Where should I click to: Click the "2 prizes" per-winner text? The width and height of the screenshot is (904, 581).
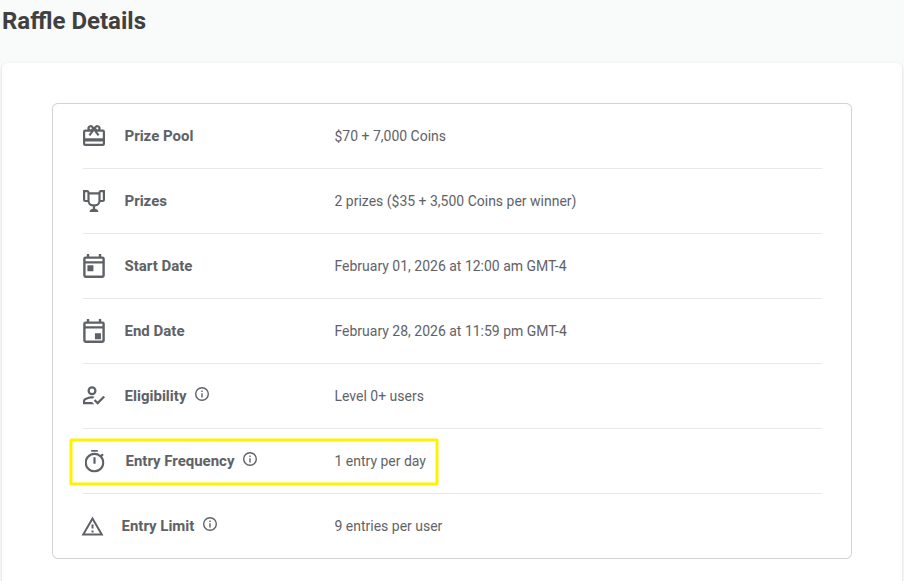click(x=455, y=201)
